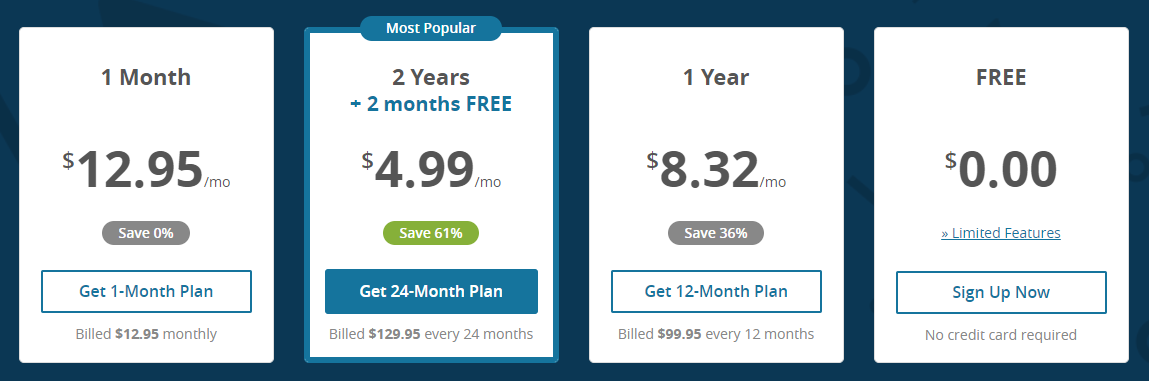Click the green Save 61% badge
This screenshot has width=1149, height=381.
pyautogui.click(x=431, y=233)
